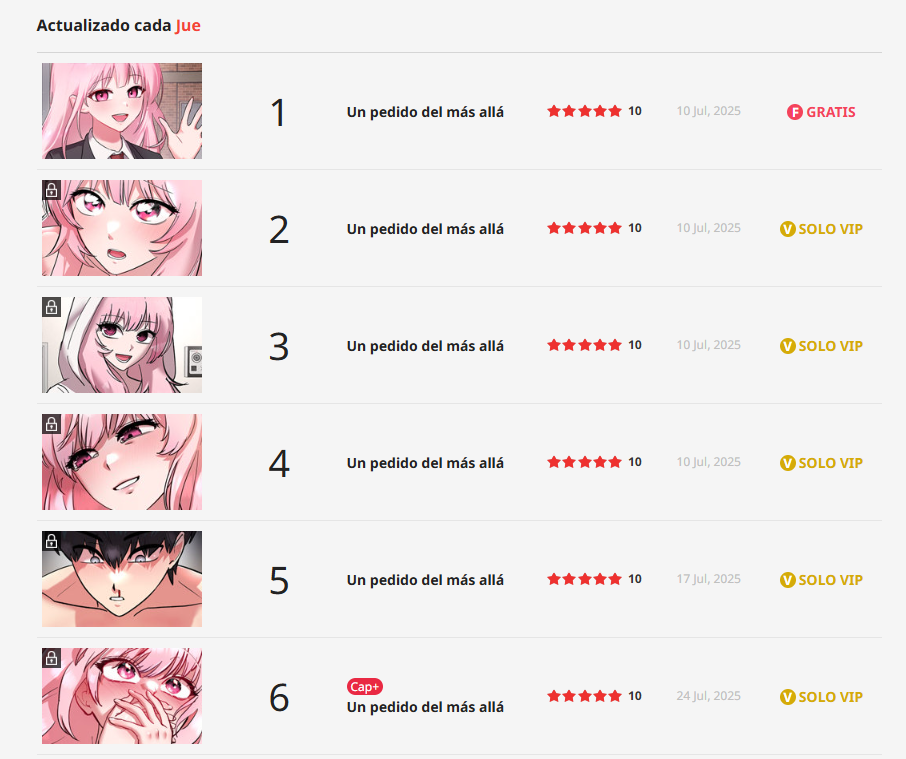The width and height of the screenshot is (906, 759).
Task: Click the lock icon on chapter 6 thumbnail
Action: (x=51, y=658)
